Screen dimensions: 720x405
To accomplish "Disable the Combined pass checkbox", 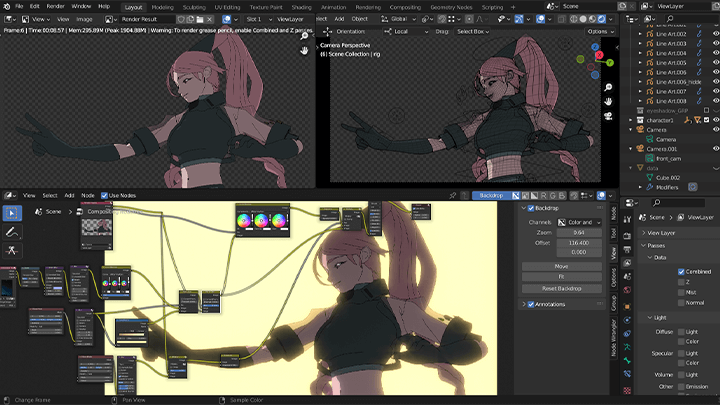I will [x=681, y=272].
